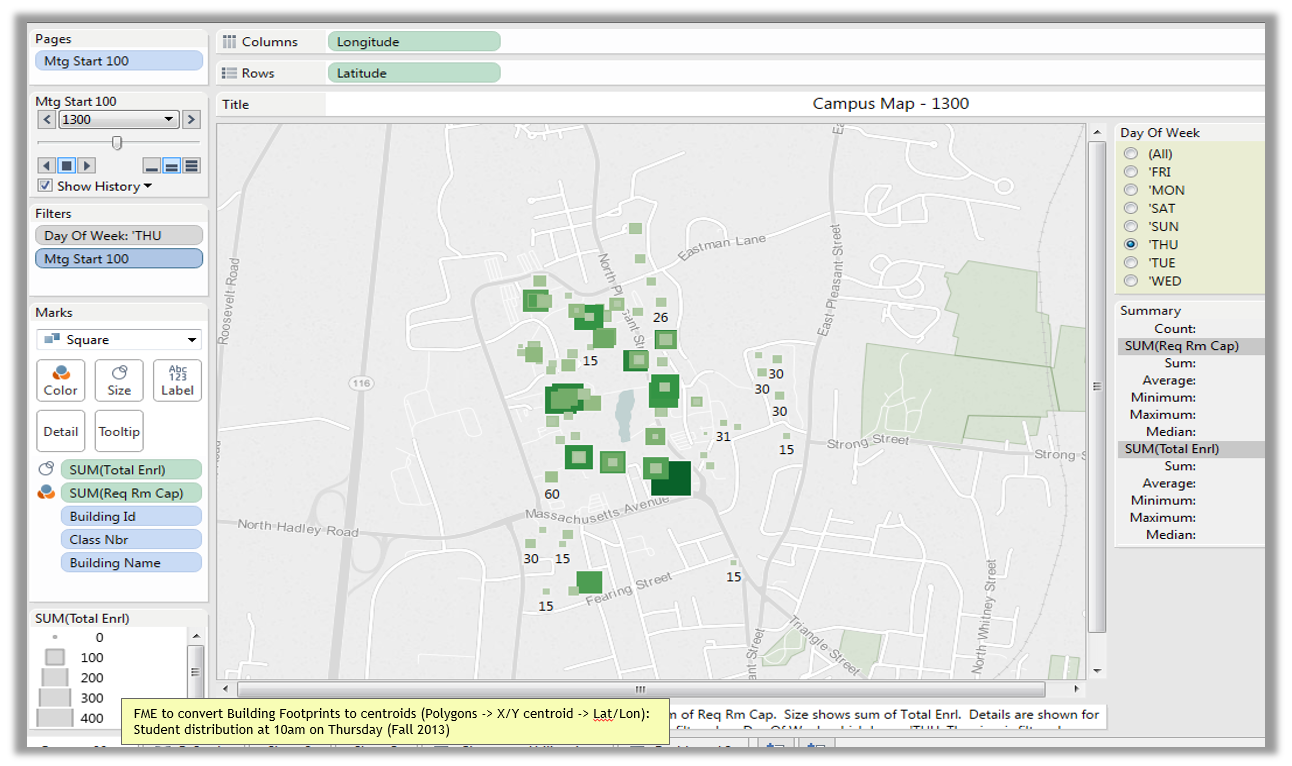Select 'TUE day of week
This screenshot has width=1292, height=766.
click(1131, 263)
